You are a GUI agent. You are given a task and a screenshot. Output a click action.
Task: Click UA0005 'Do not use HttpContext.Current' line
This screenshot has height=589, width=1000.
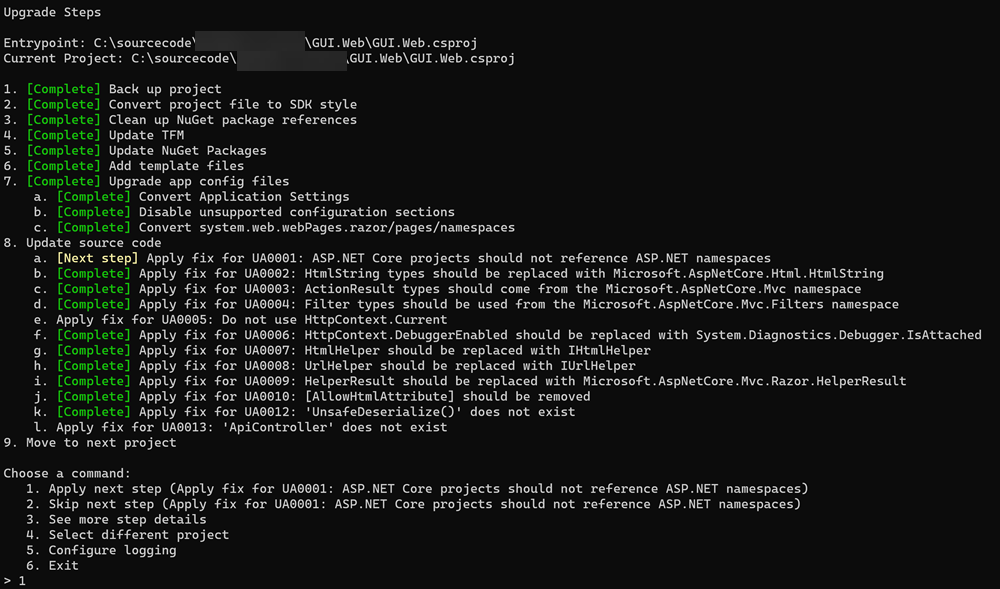(240, 319)
